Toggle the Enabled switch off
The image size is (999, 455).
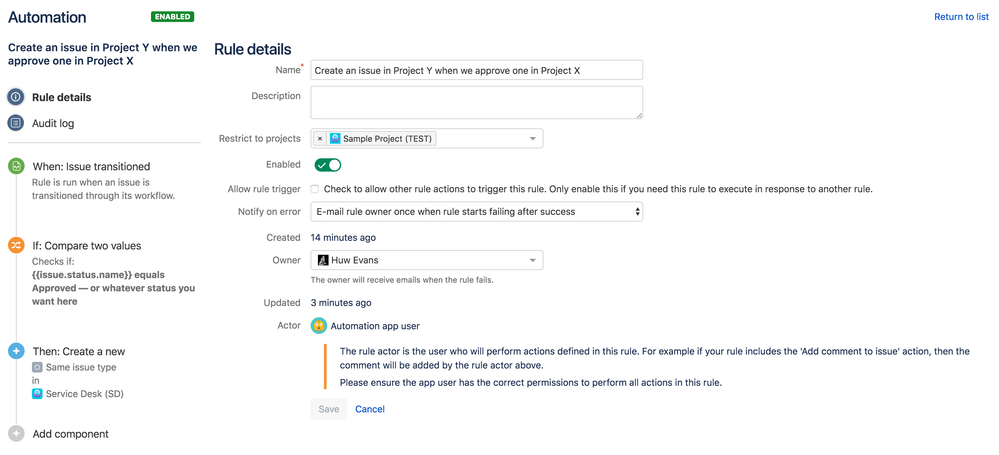pos(328,165)
